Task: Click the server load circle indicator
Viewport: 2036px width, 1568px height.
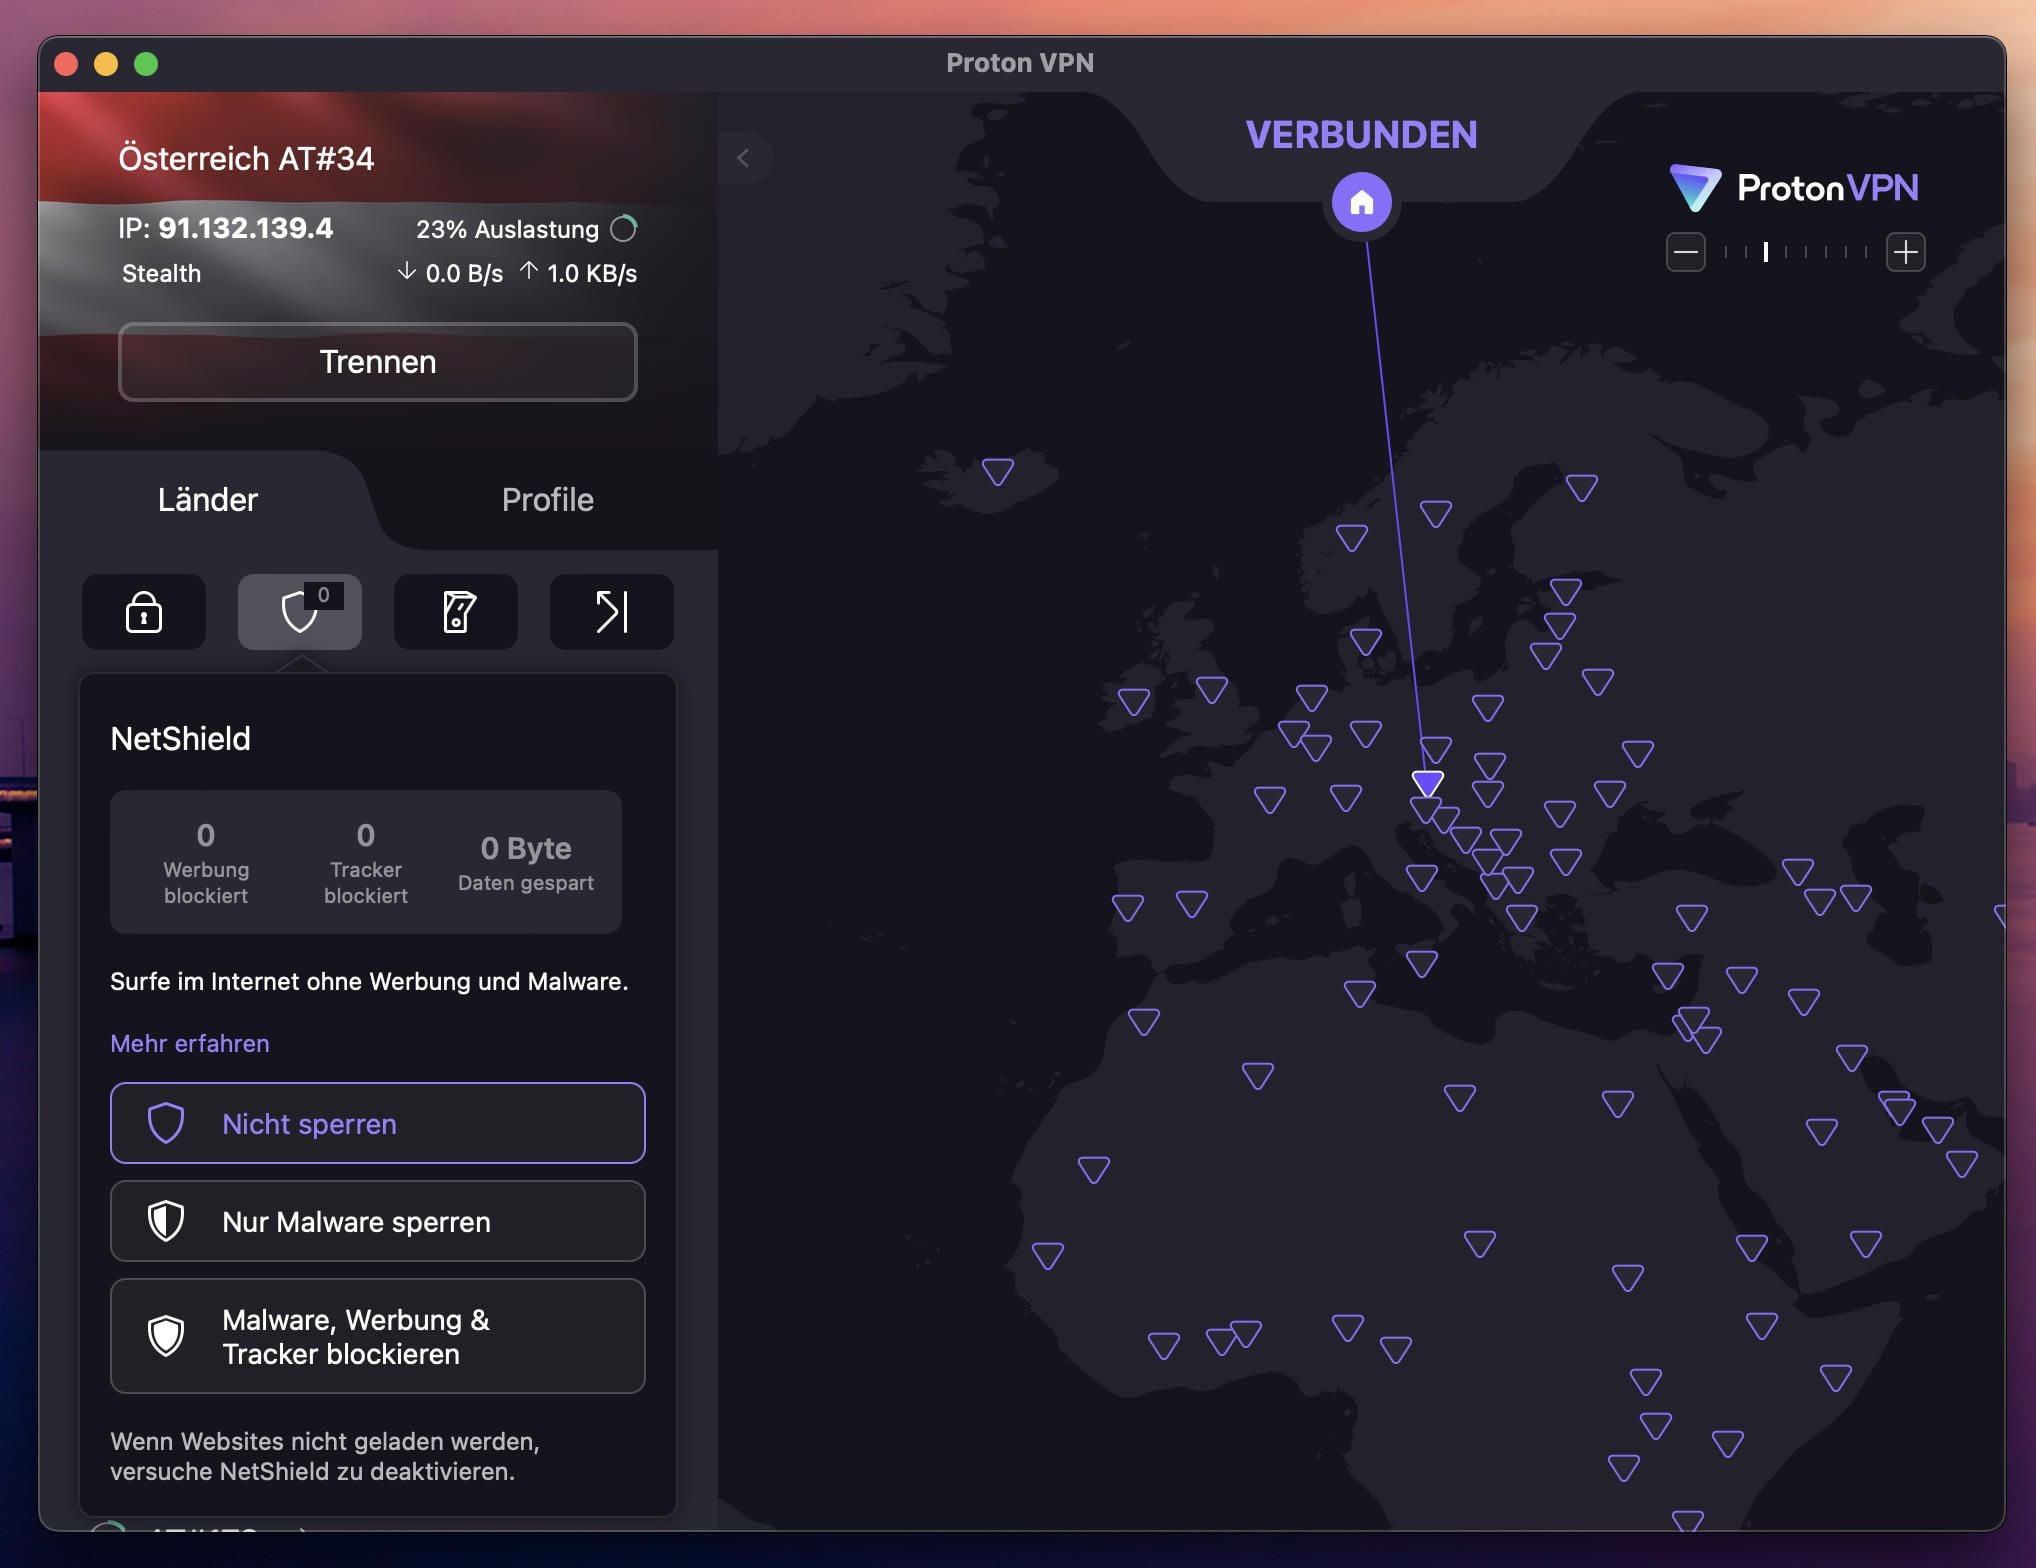Action: tap(624, 229)
